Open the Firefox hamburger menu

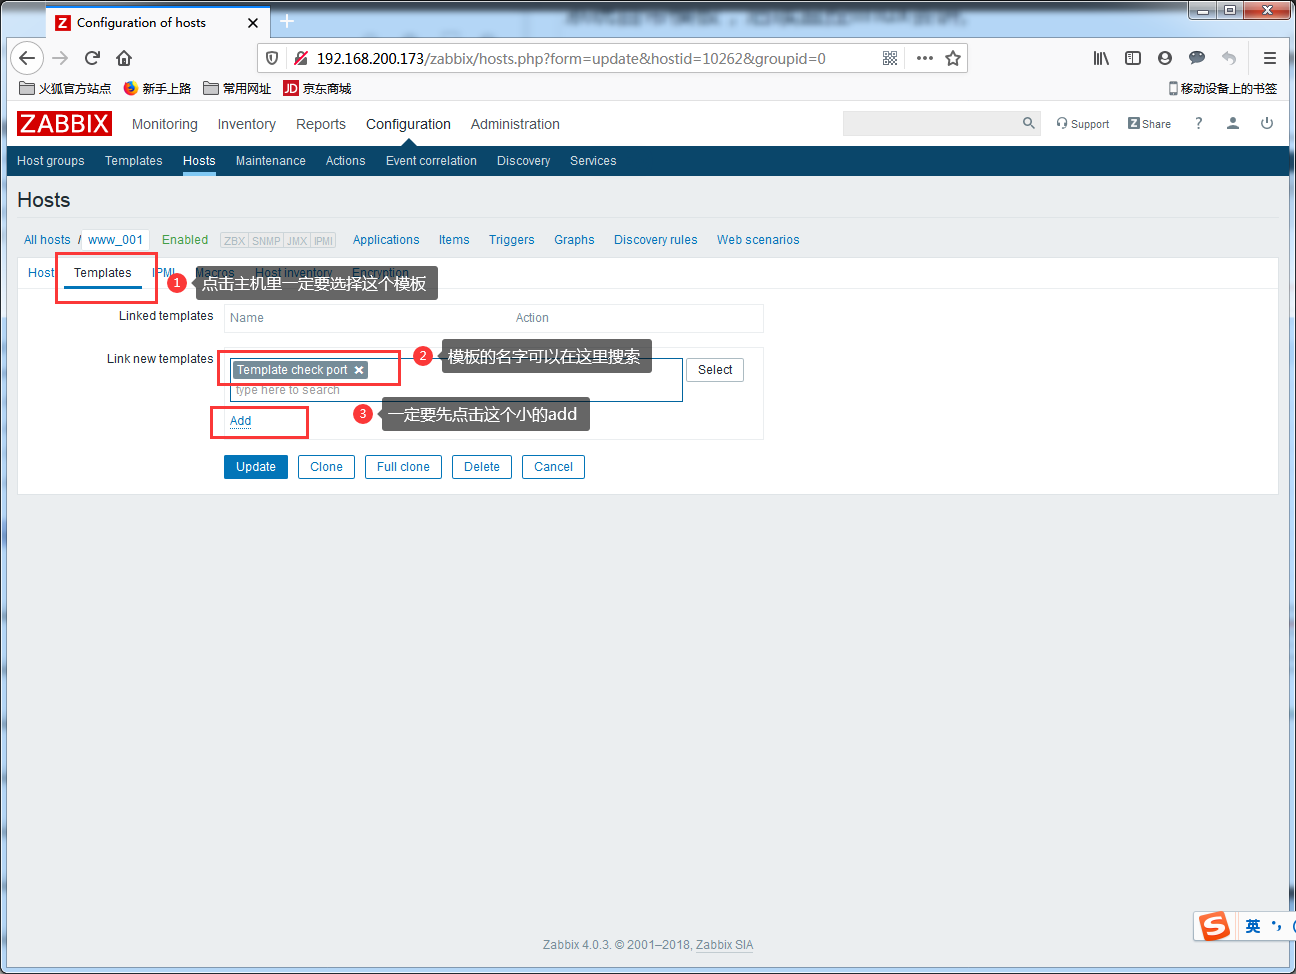(1270, 58)
